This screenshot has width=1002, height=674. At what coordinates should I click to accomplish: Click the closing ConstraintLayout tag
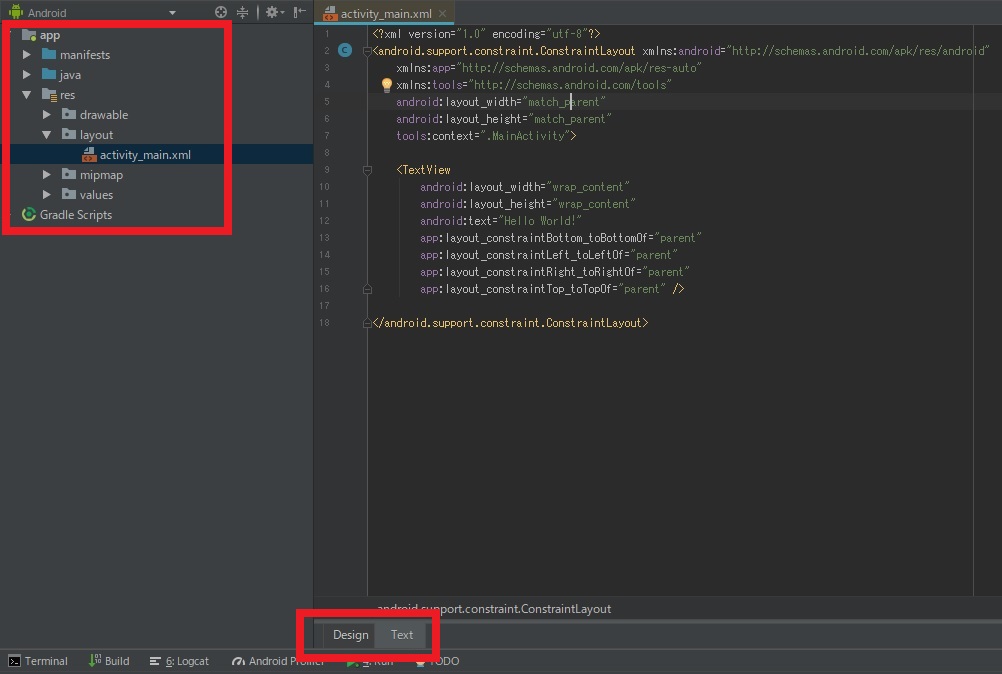click(511, 323)
